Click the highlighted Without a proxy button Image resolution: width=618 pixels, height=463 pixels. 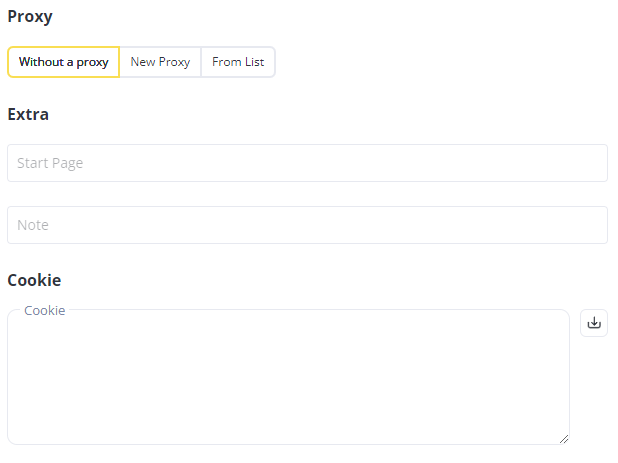(x=63, y=62)
